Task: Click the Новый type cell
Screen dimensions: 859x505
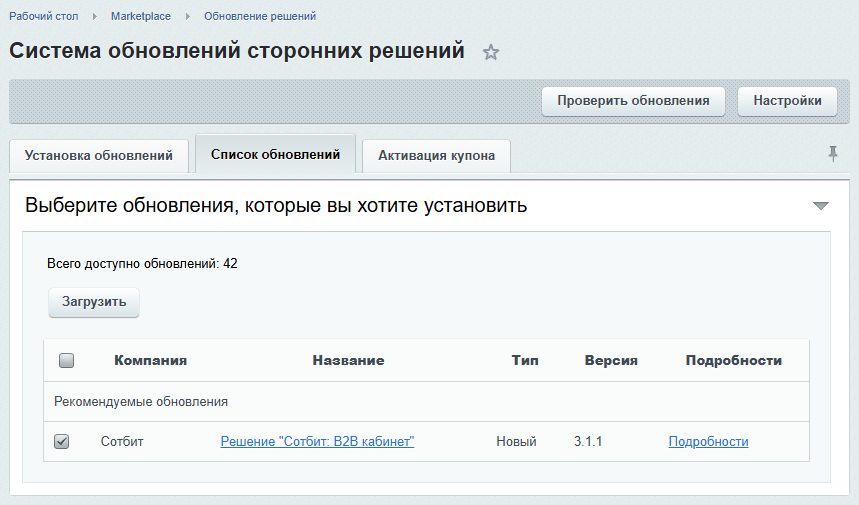Action: point(516,441)
